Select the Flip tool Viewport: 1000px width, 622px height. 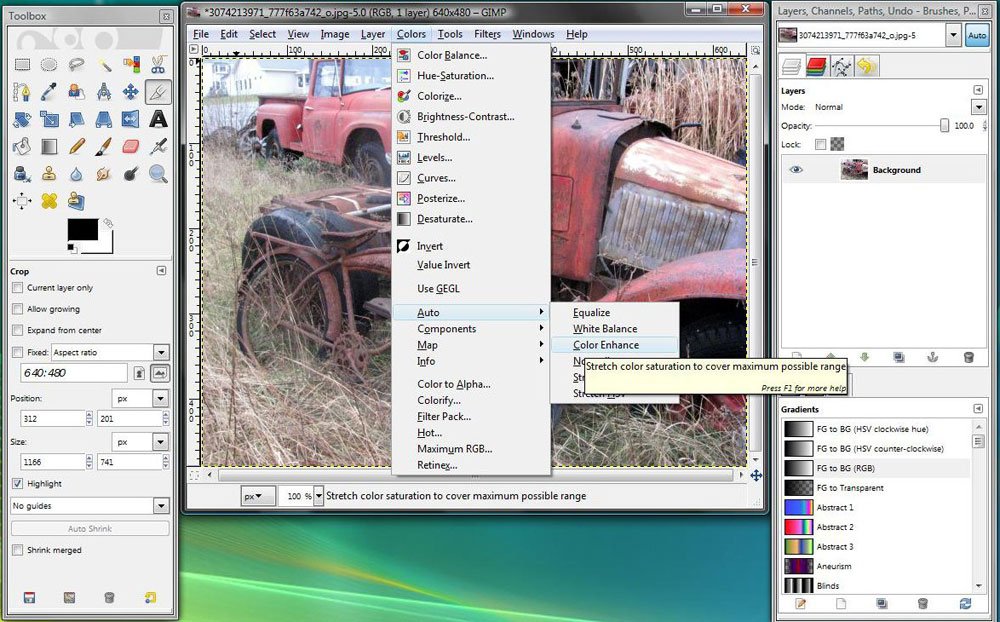point(131,119)
